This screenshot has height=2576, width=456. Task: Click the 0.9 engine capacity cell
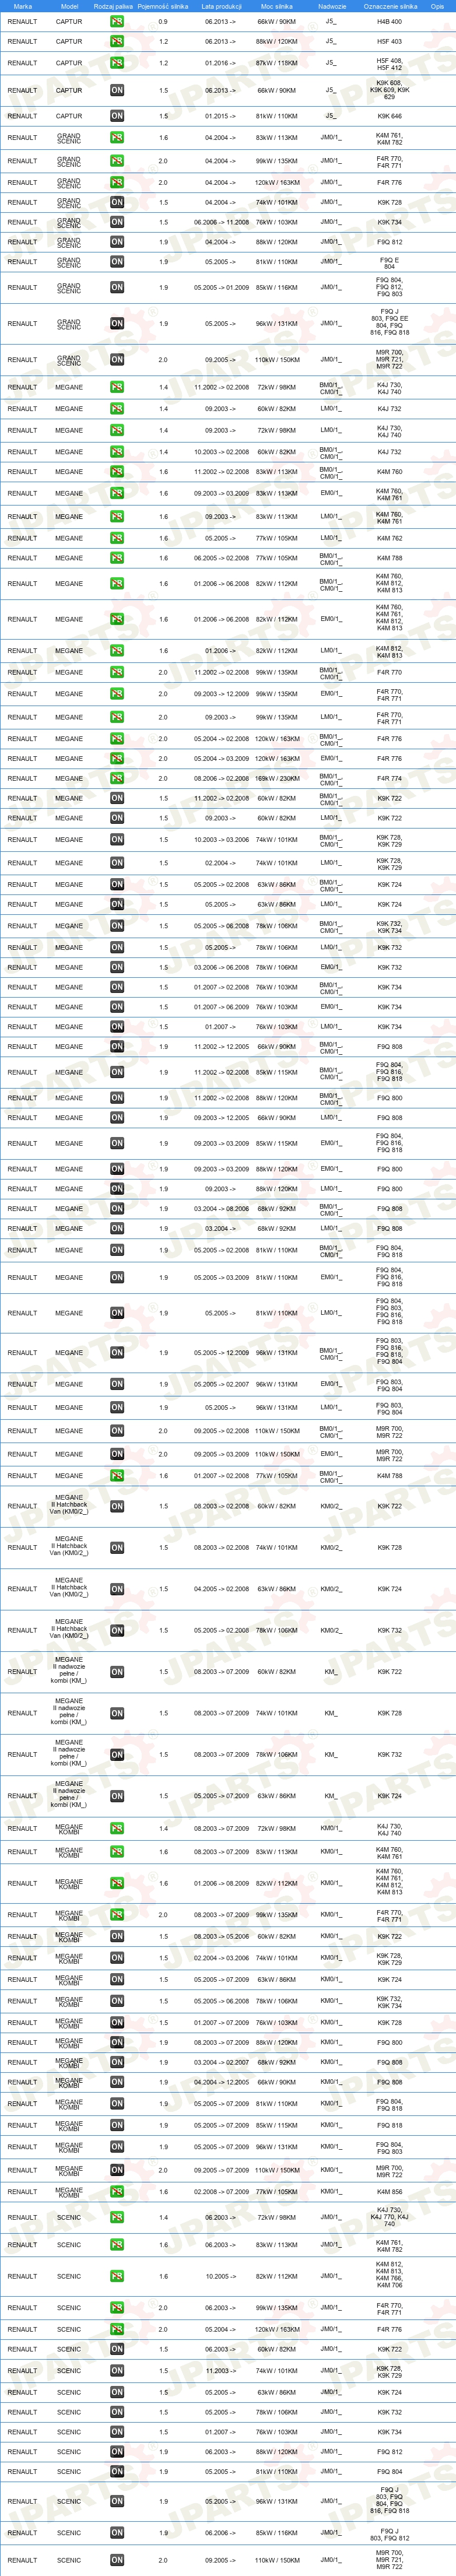point(163,21)
